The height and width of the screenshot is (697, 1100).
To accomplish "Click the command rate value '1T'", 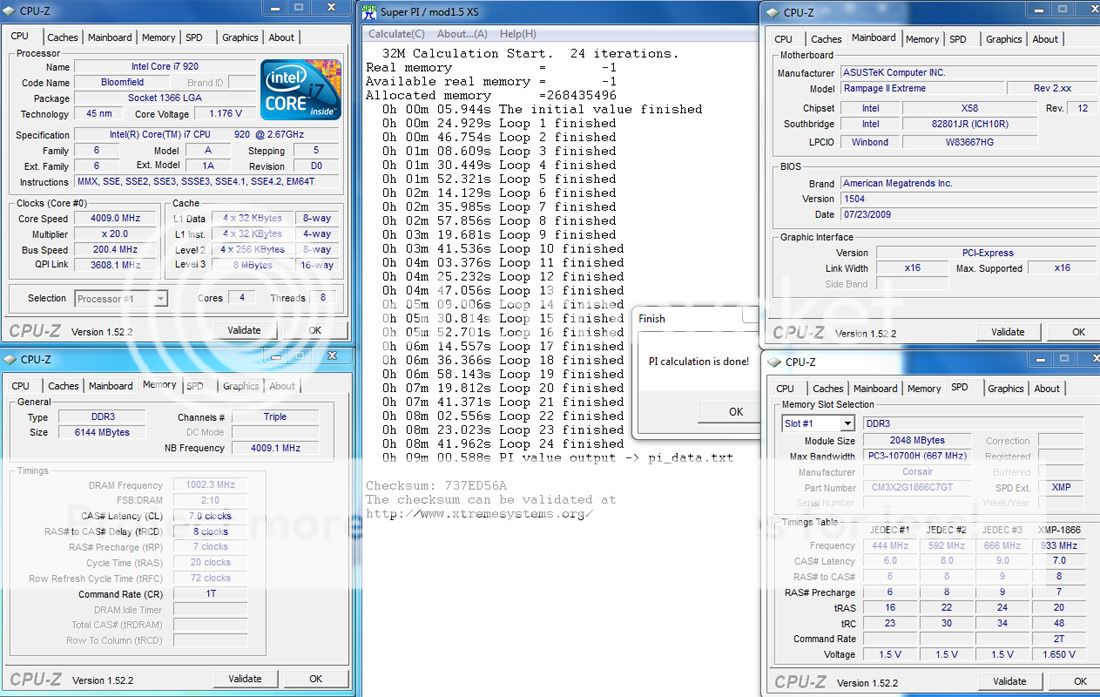I will pyautogui.click(x=210, y=594).
